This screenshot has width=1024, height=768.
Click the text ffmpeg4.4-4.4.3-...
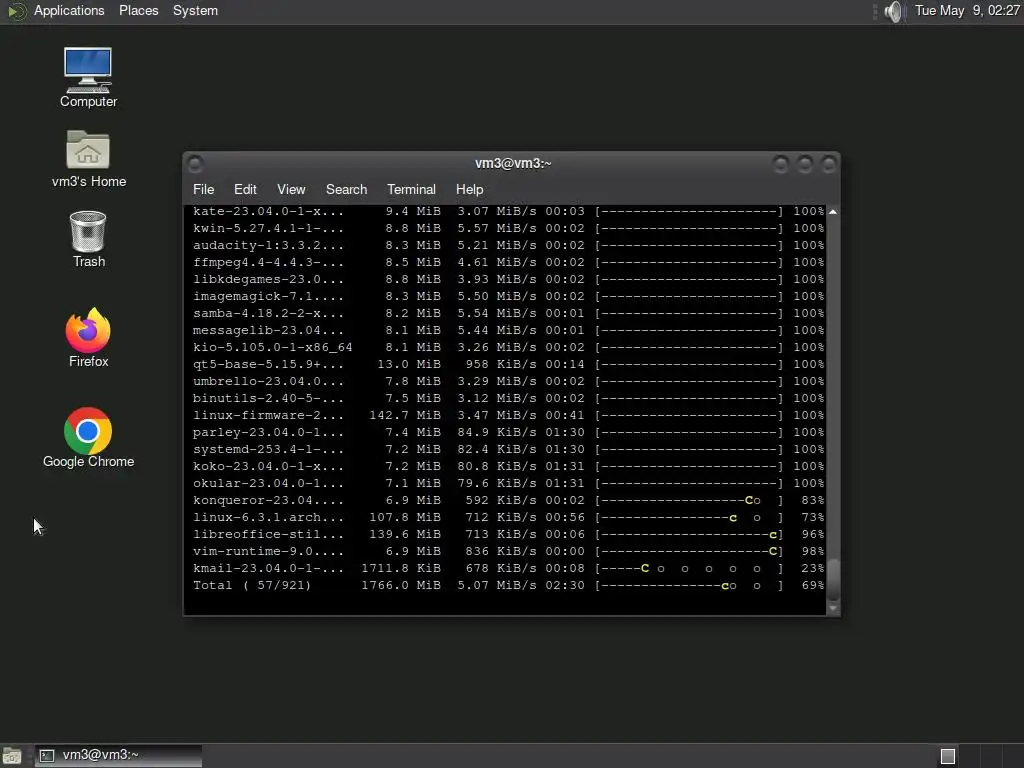pyautogui.click(x=268, y=263)
